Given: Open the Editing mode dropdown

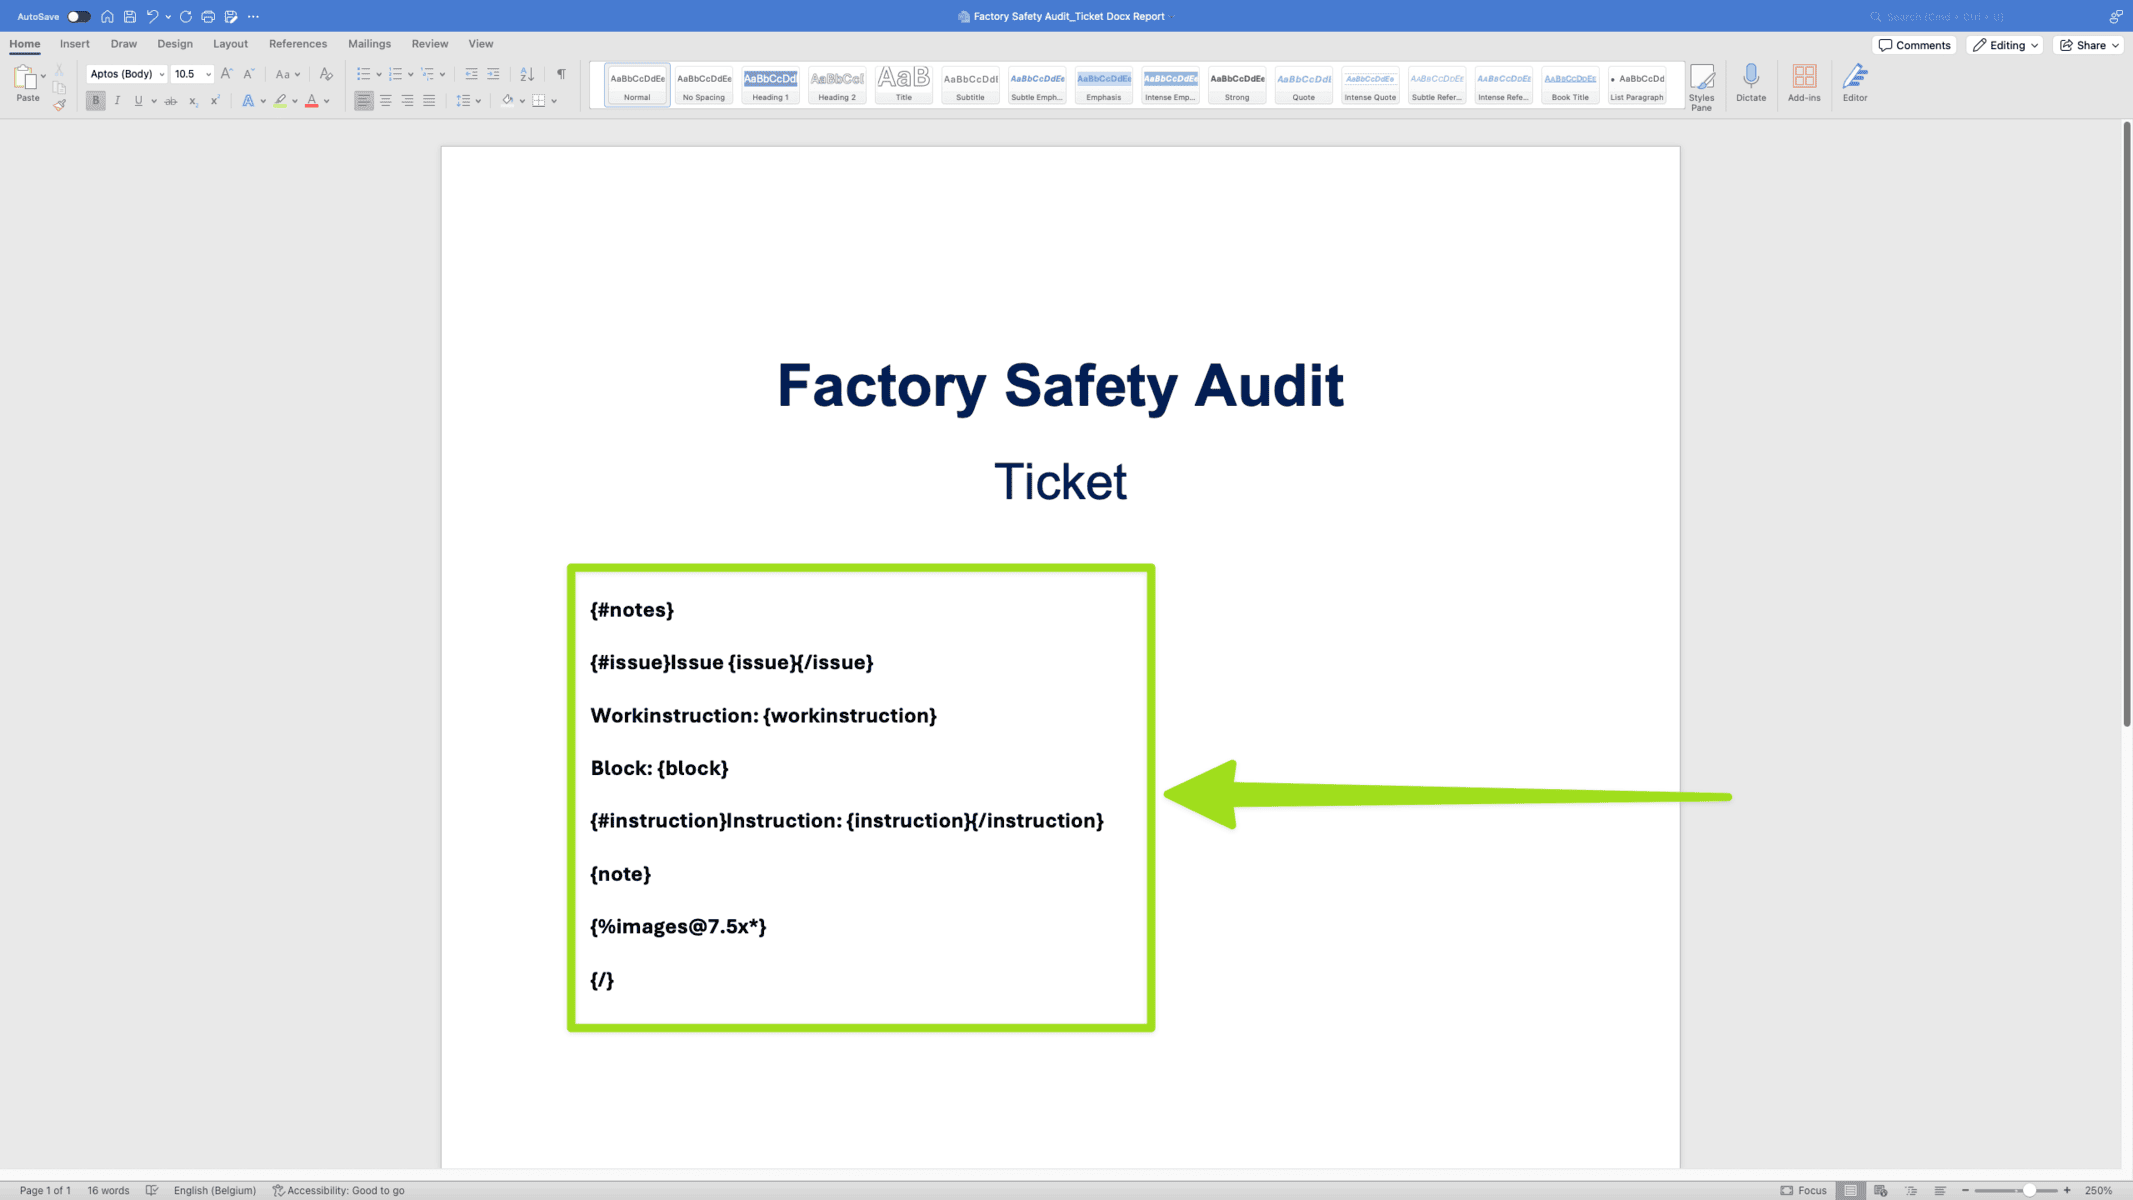Looking at the screenshot, I should [x=2005, y=45].
